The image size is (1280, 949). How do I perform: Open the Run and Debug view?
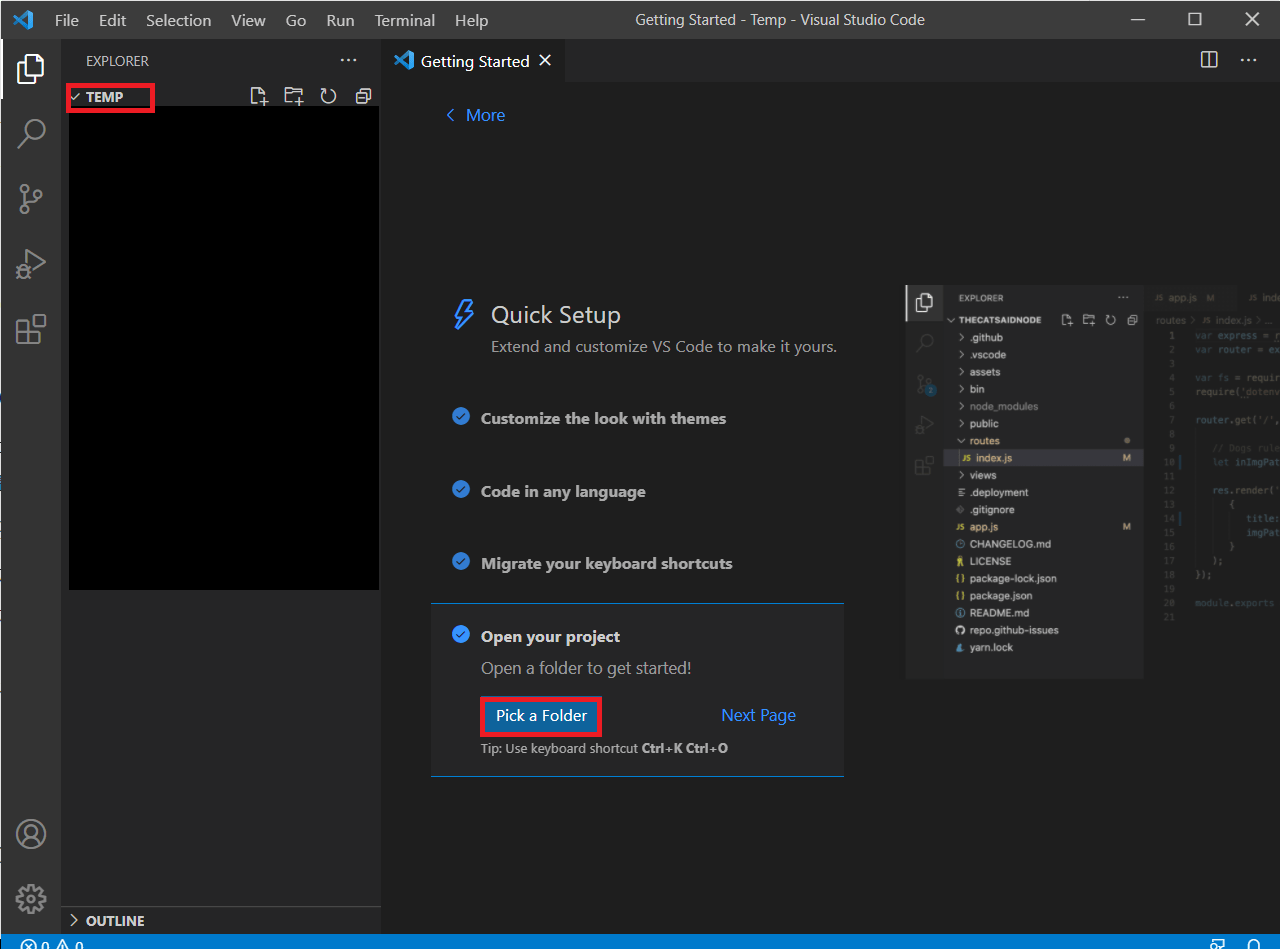coord(31,264)
